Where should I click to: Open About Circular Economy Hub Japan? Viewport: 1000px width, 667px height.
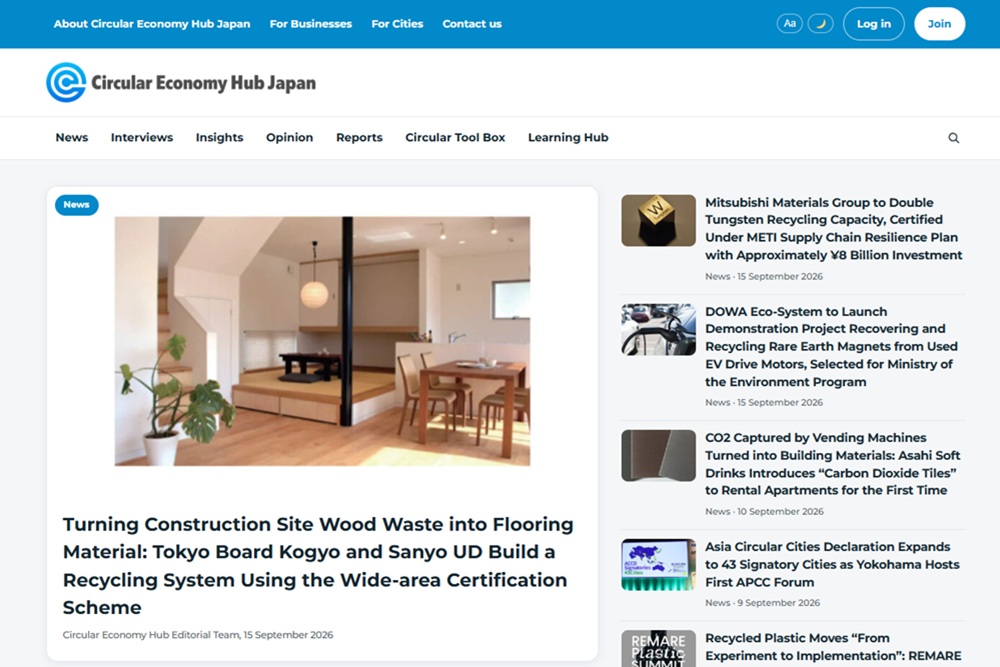click(152, 24)
